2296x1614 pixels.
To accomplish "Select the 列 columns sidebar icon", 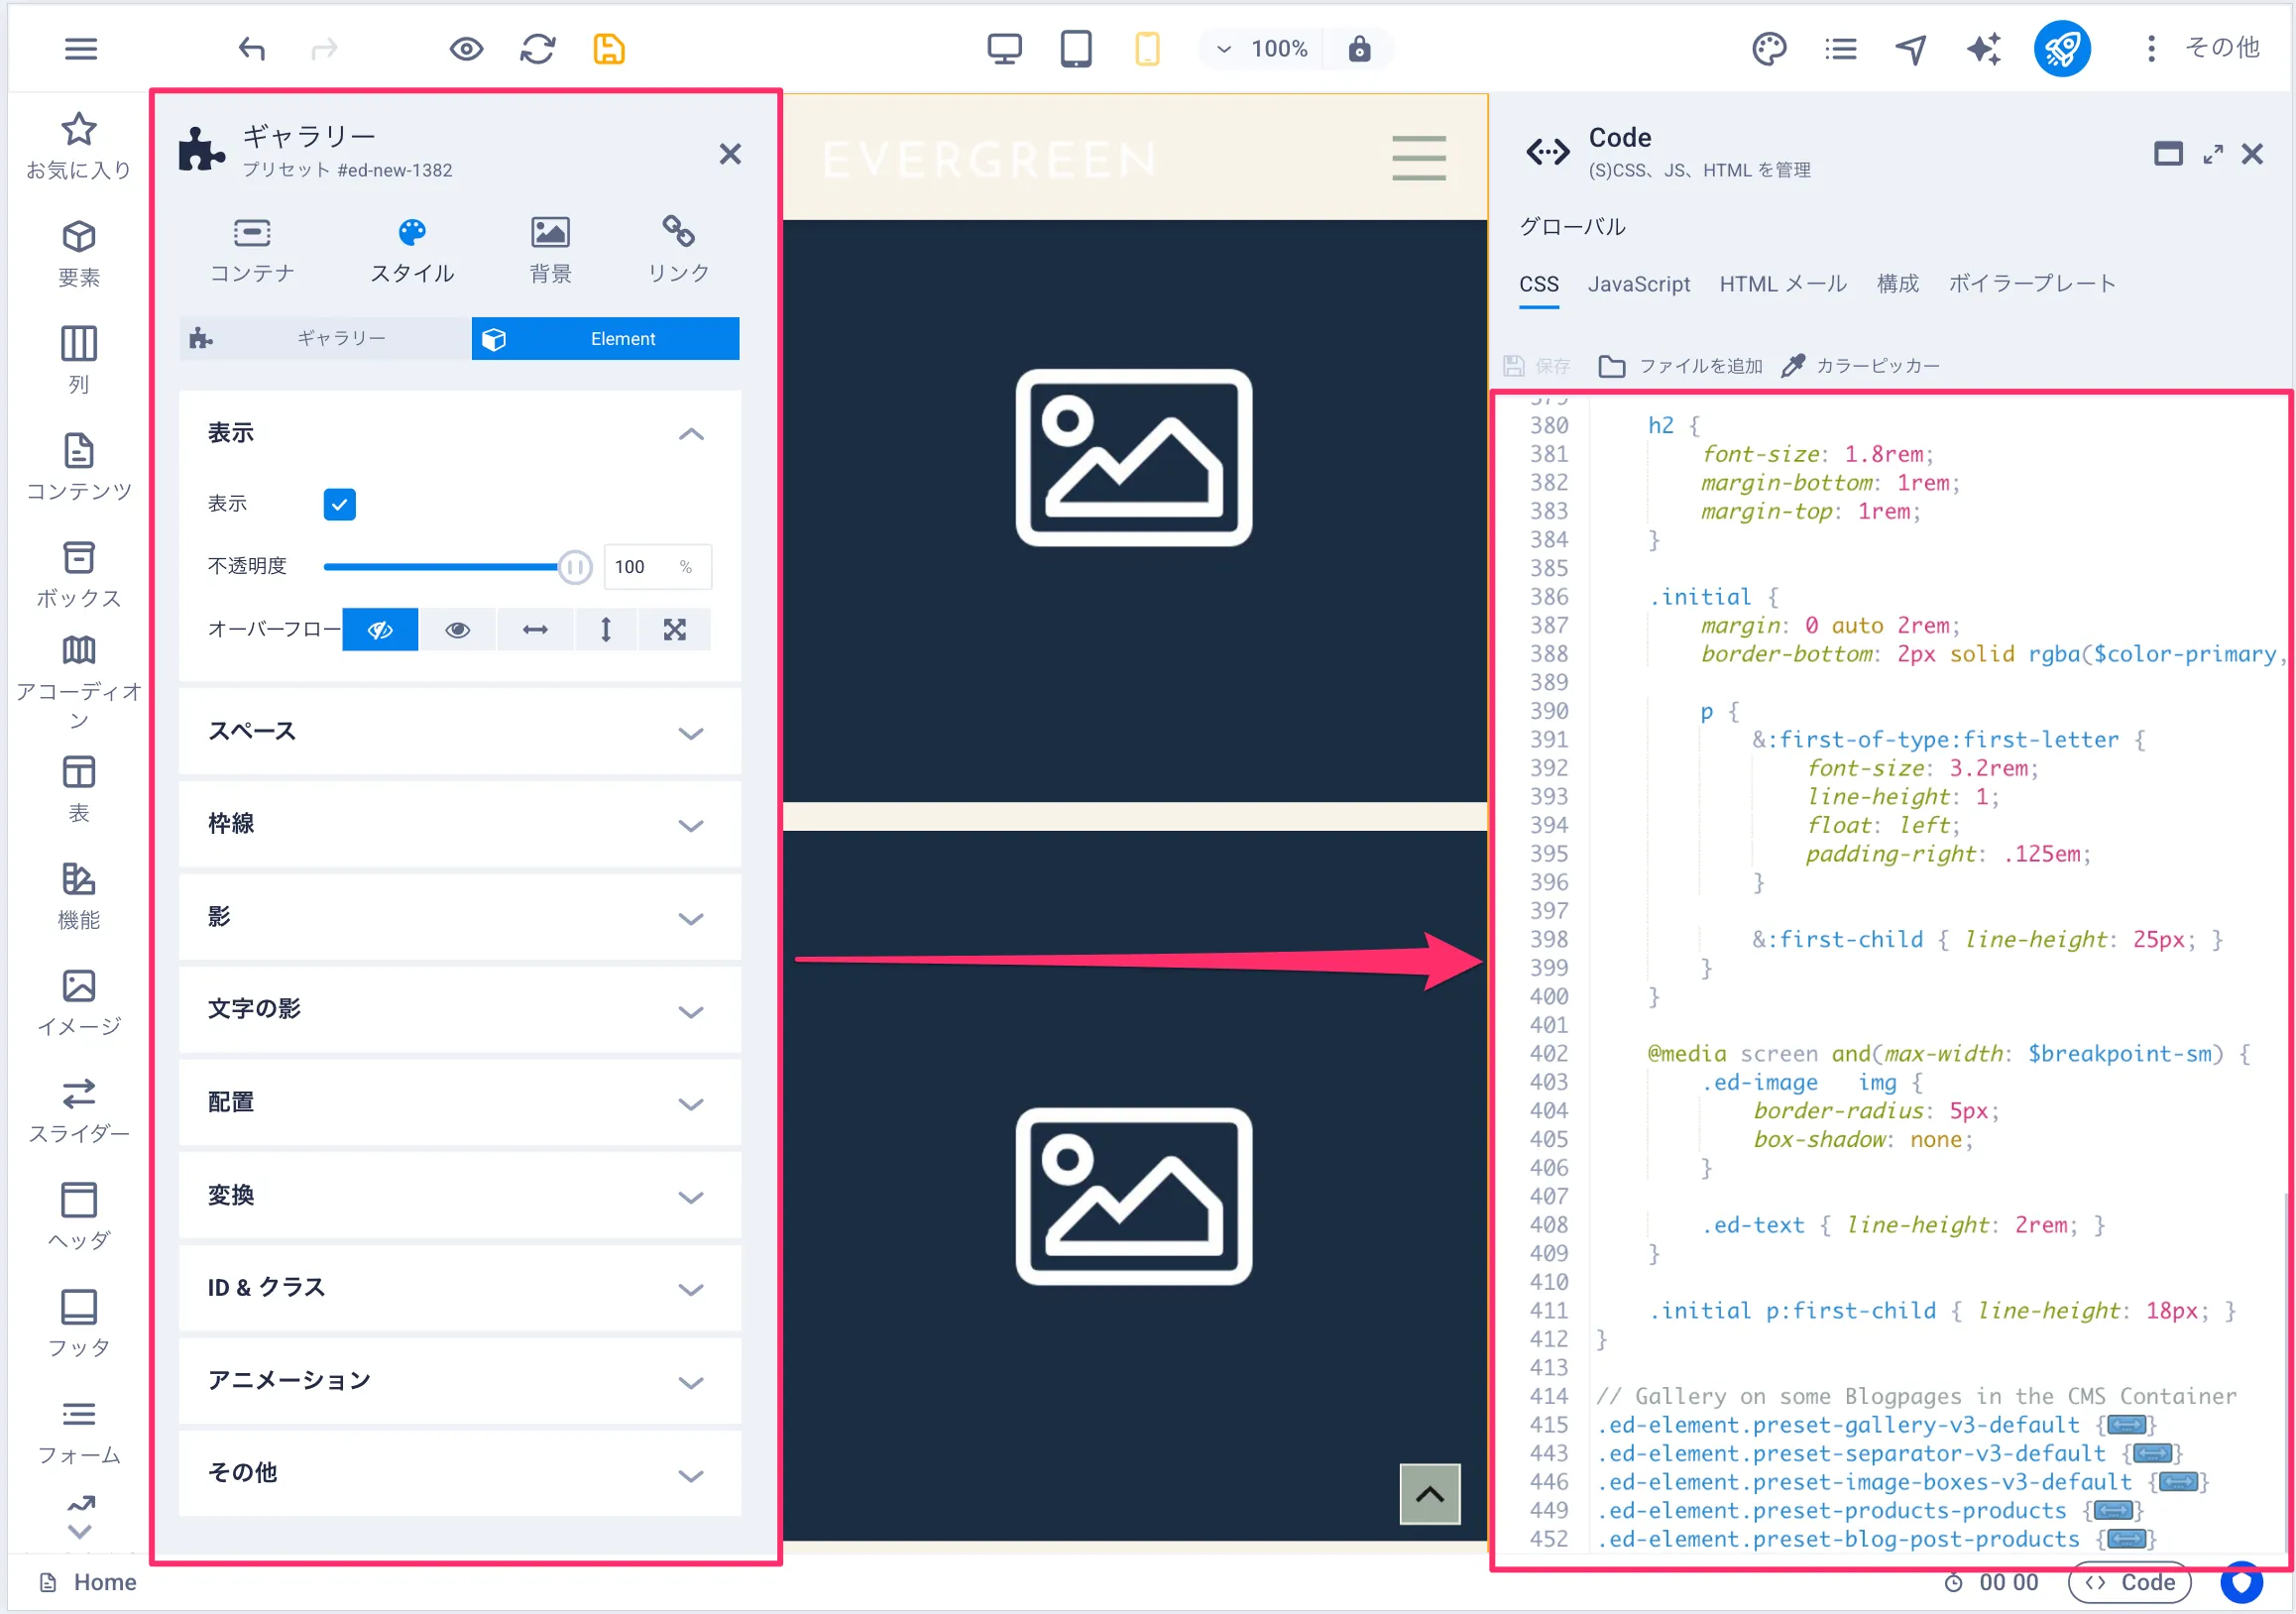I will point(79,360).
